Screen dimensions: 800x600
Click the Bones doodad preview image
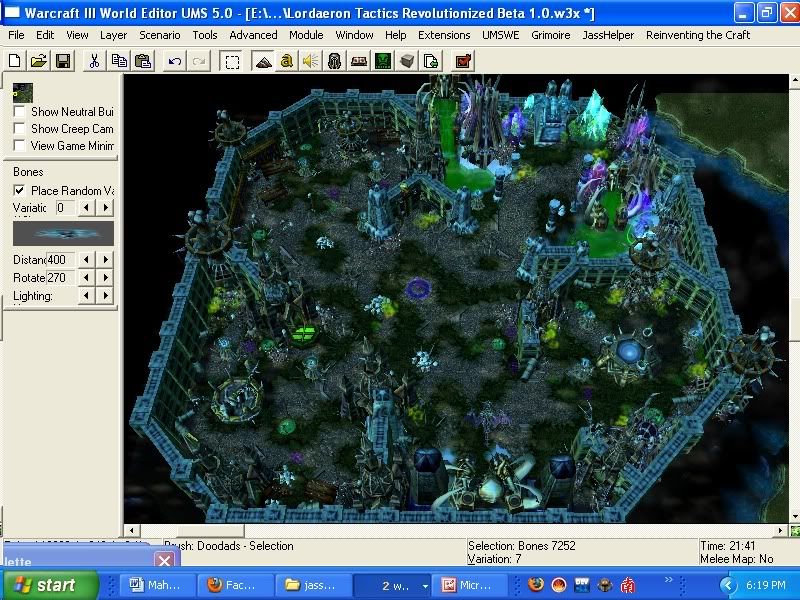click(63, 233)
